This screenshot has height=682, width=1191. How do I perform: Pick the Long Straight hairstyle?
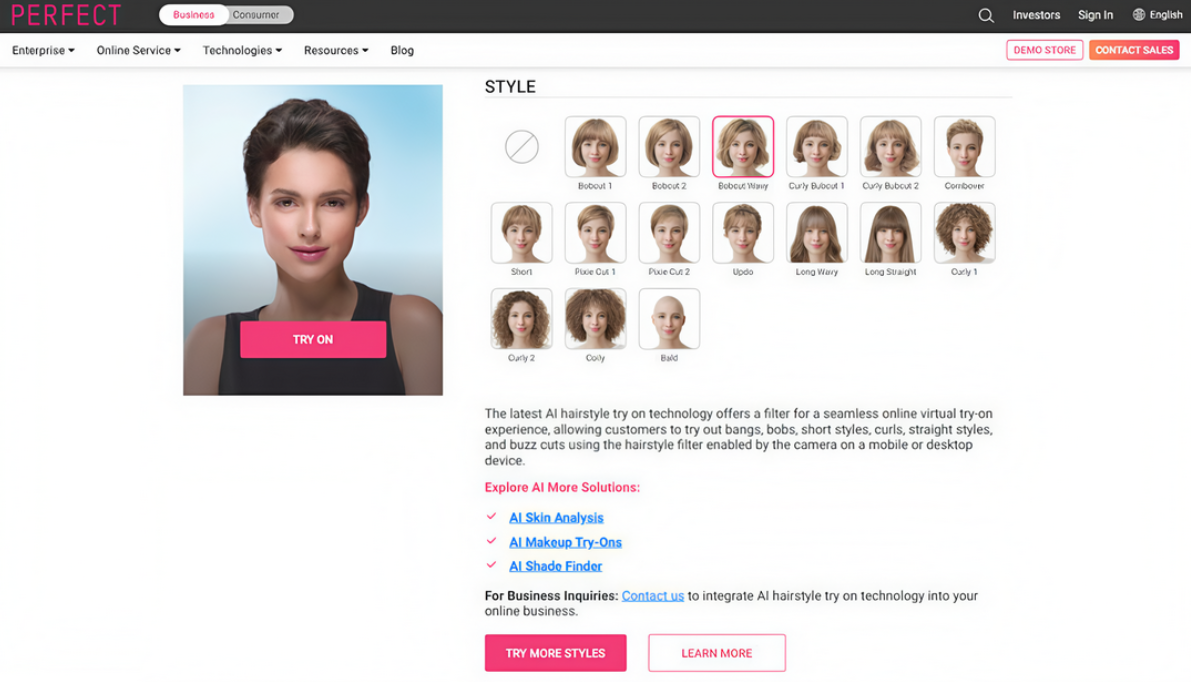click(890, 232)
